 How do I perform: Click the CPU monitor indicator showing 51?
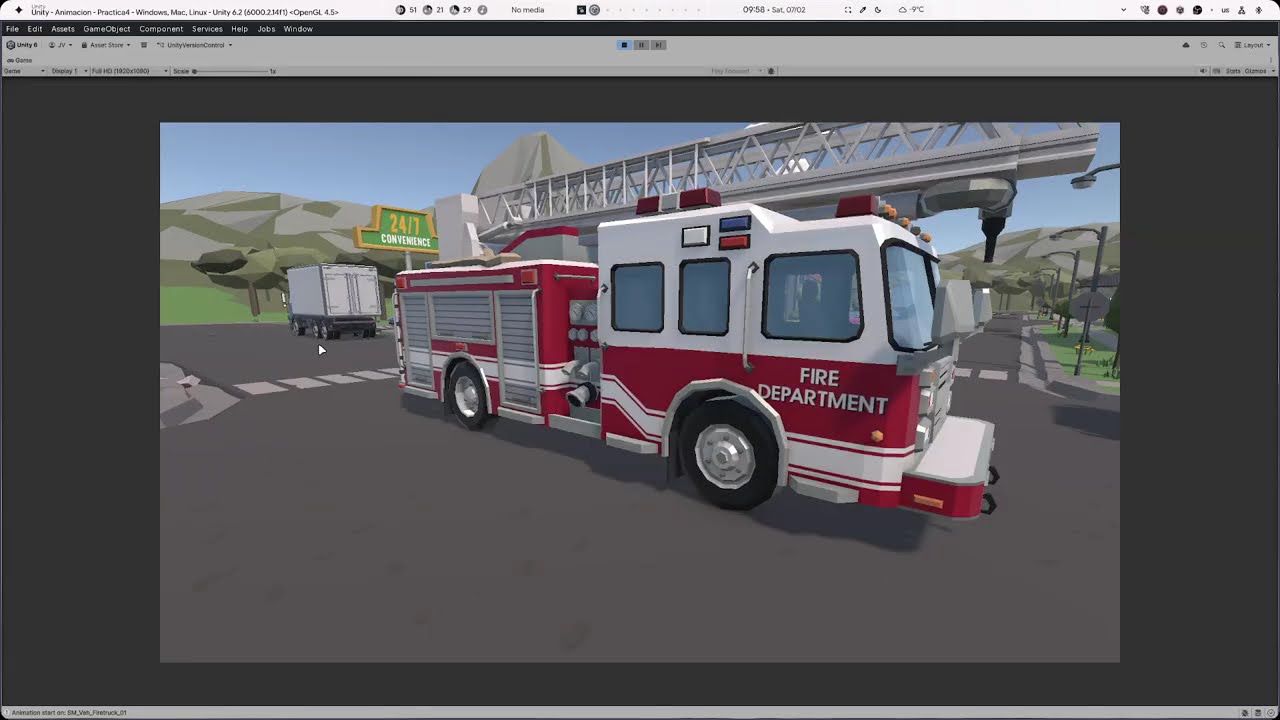[x=406, y=10]
